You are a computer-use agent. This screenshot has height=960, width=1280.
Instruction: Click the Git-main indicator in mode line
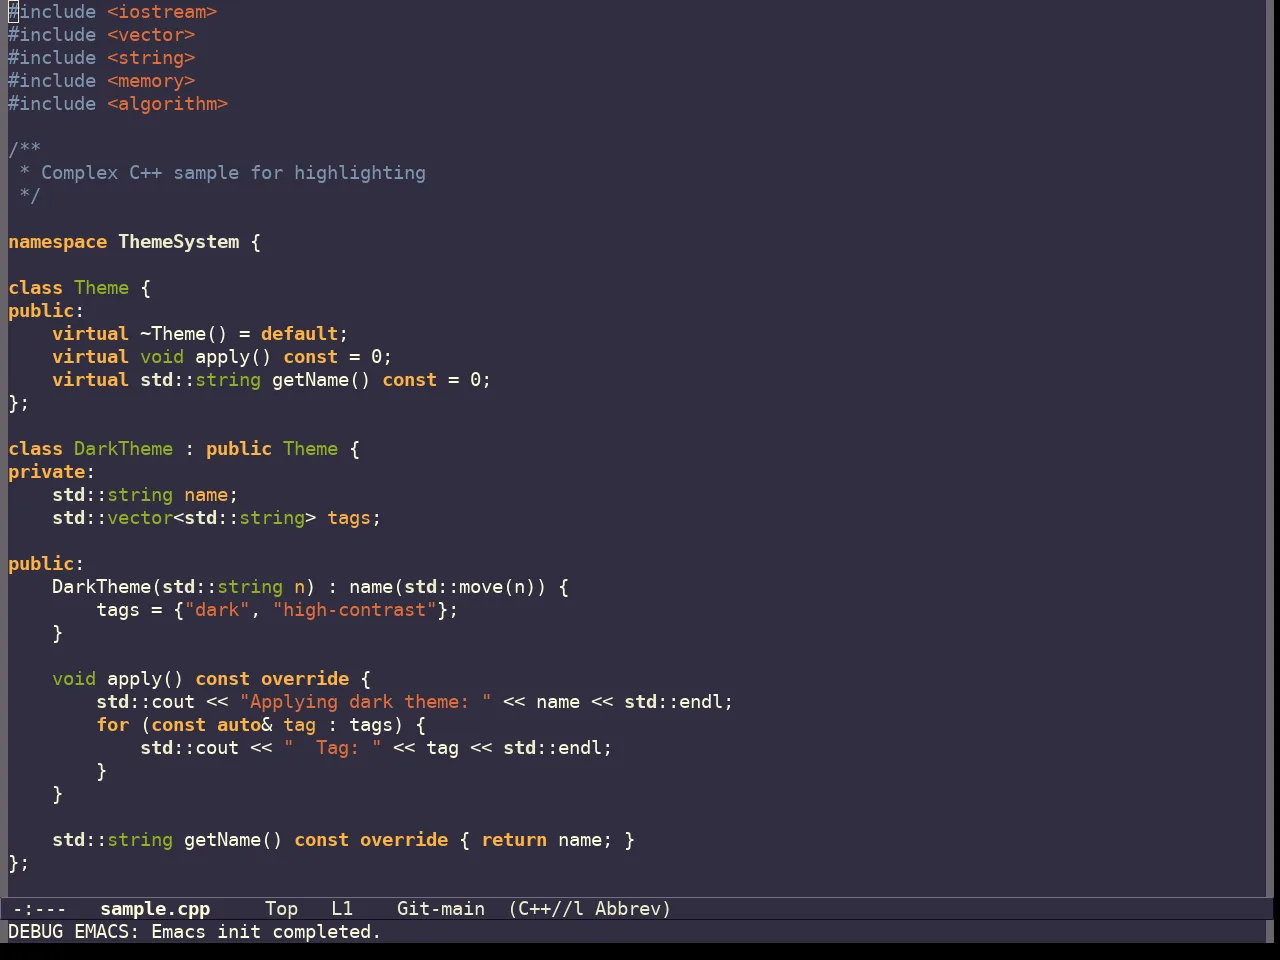(x=441, y=909)
